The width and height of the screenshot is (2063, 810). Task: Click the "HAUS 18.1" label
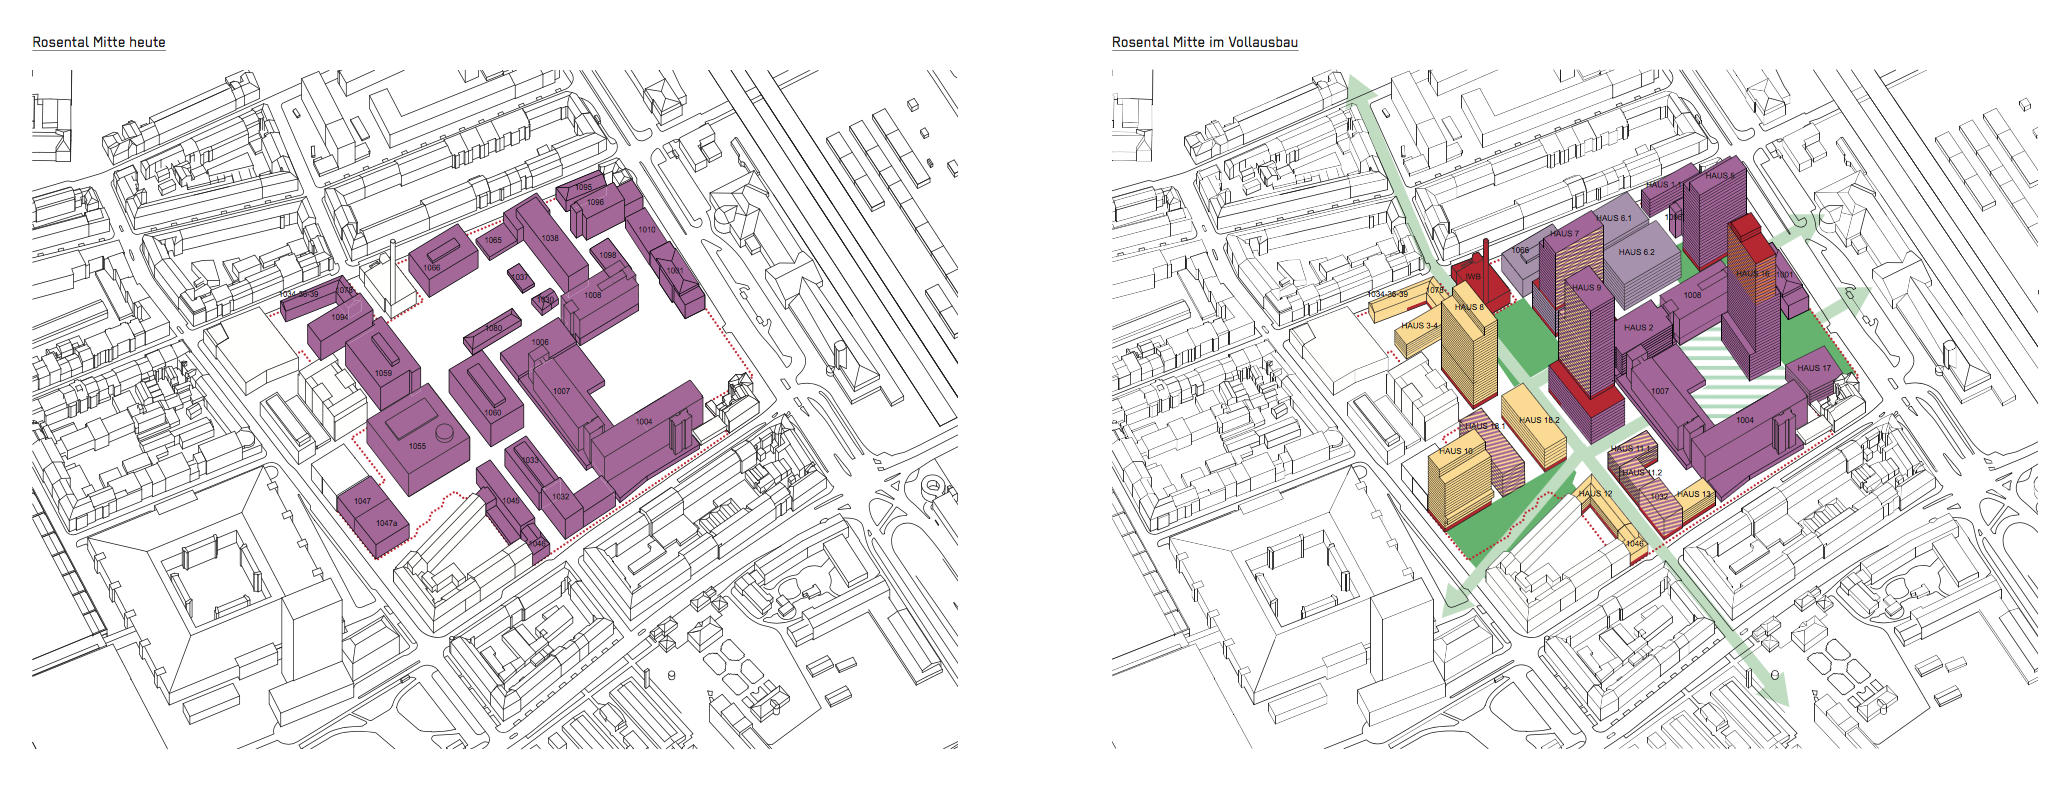[1486, 427]
